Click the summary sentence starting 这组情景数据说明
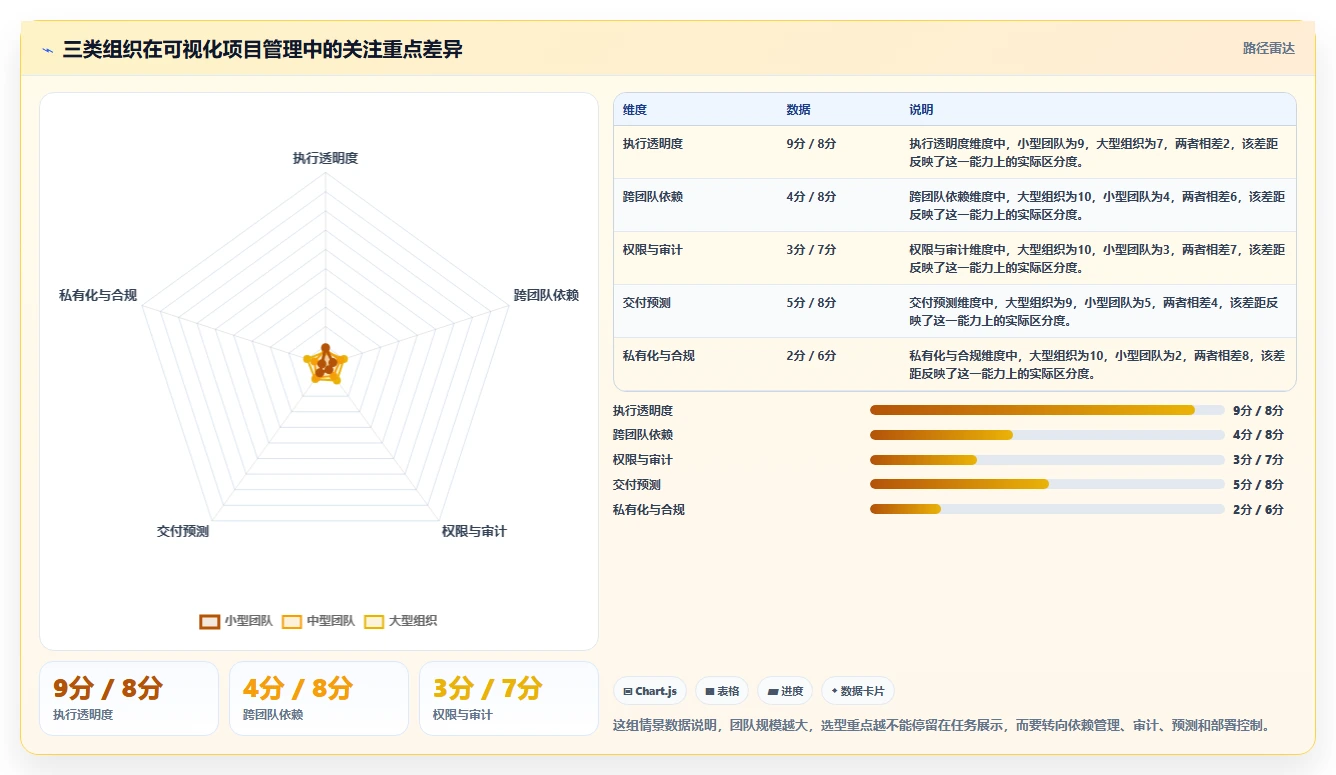 944,725
